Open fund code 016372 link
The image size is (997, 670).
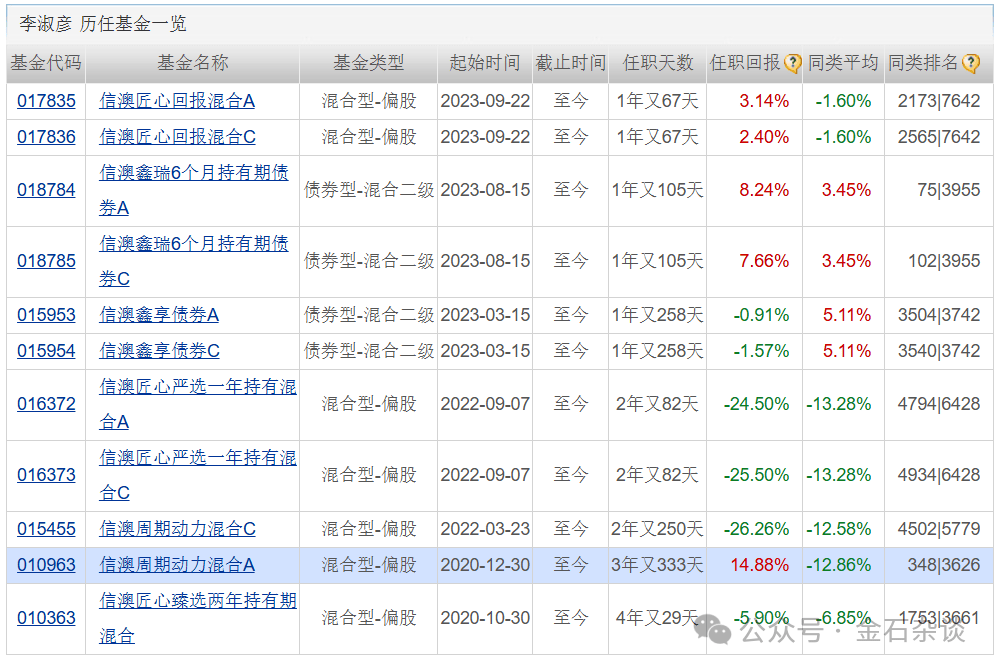pos(46,404)
